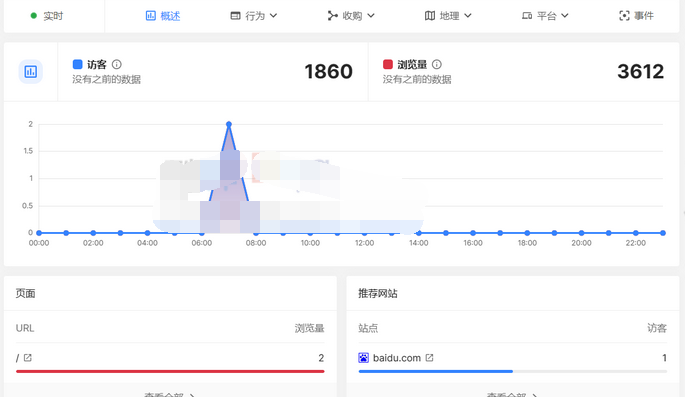685x397 pixels.
Task: Toggle the blue 访客 series swatch
Action: 77,65
